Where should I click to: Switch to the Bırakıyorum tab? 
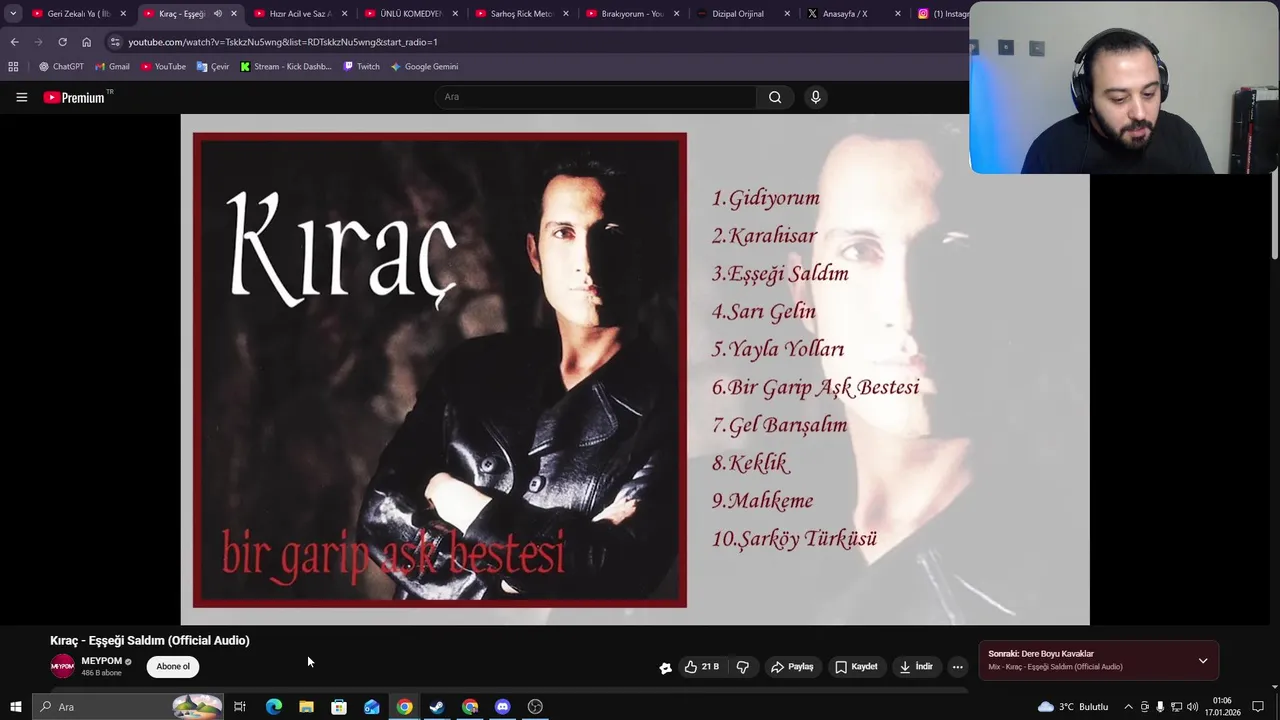[x=632, y=14]
